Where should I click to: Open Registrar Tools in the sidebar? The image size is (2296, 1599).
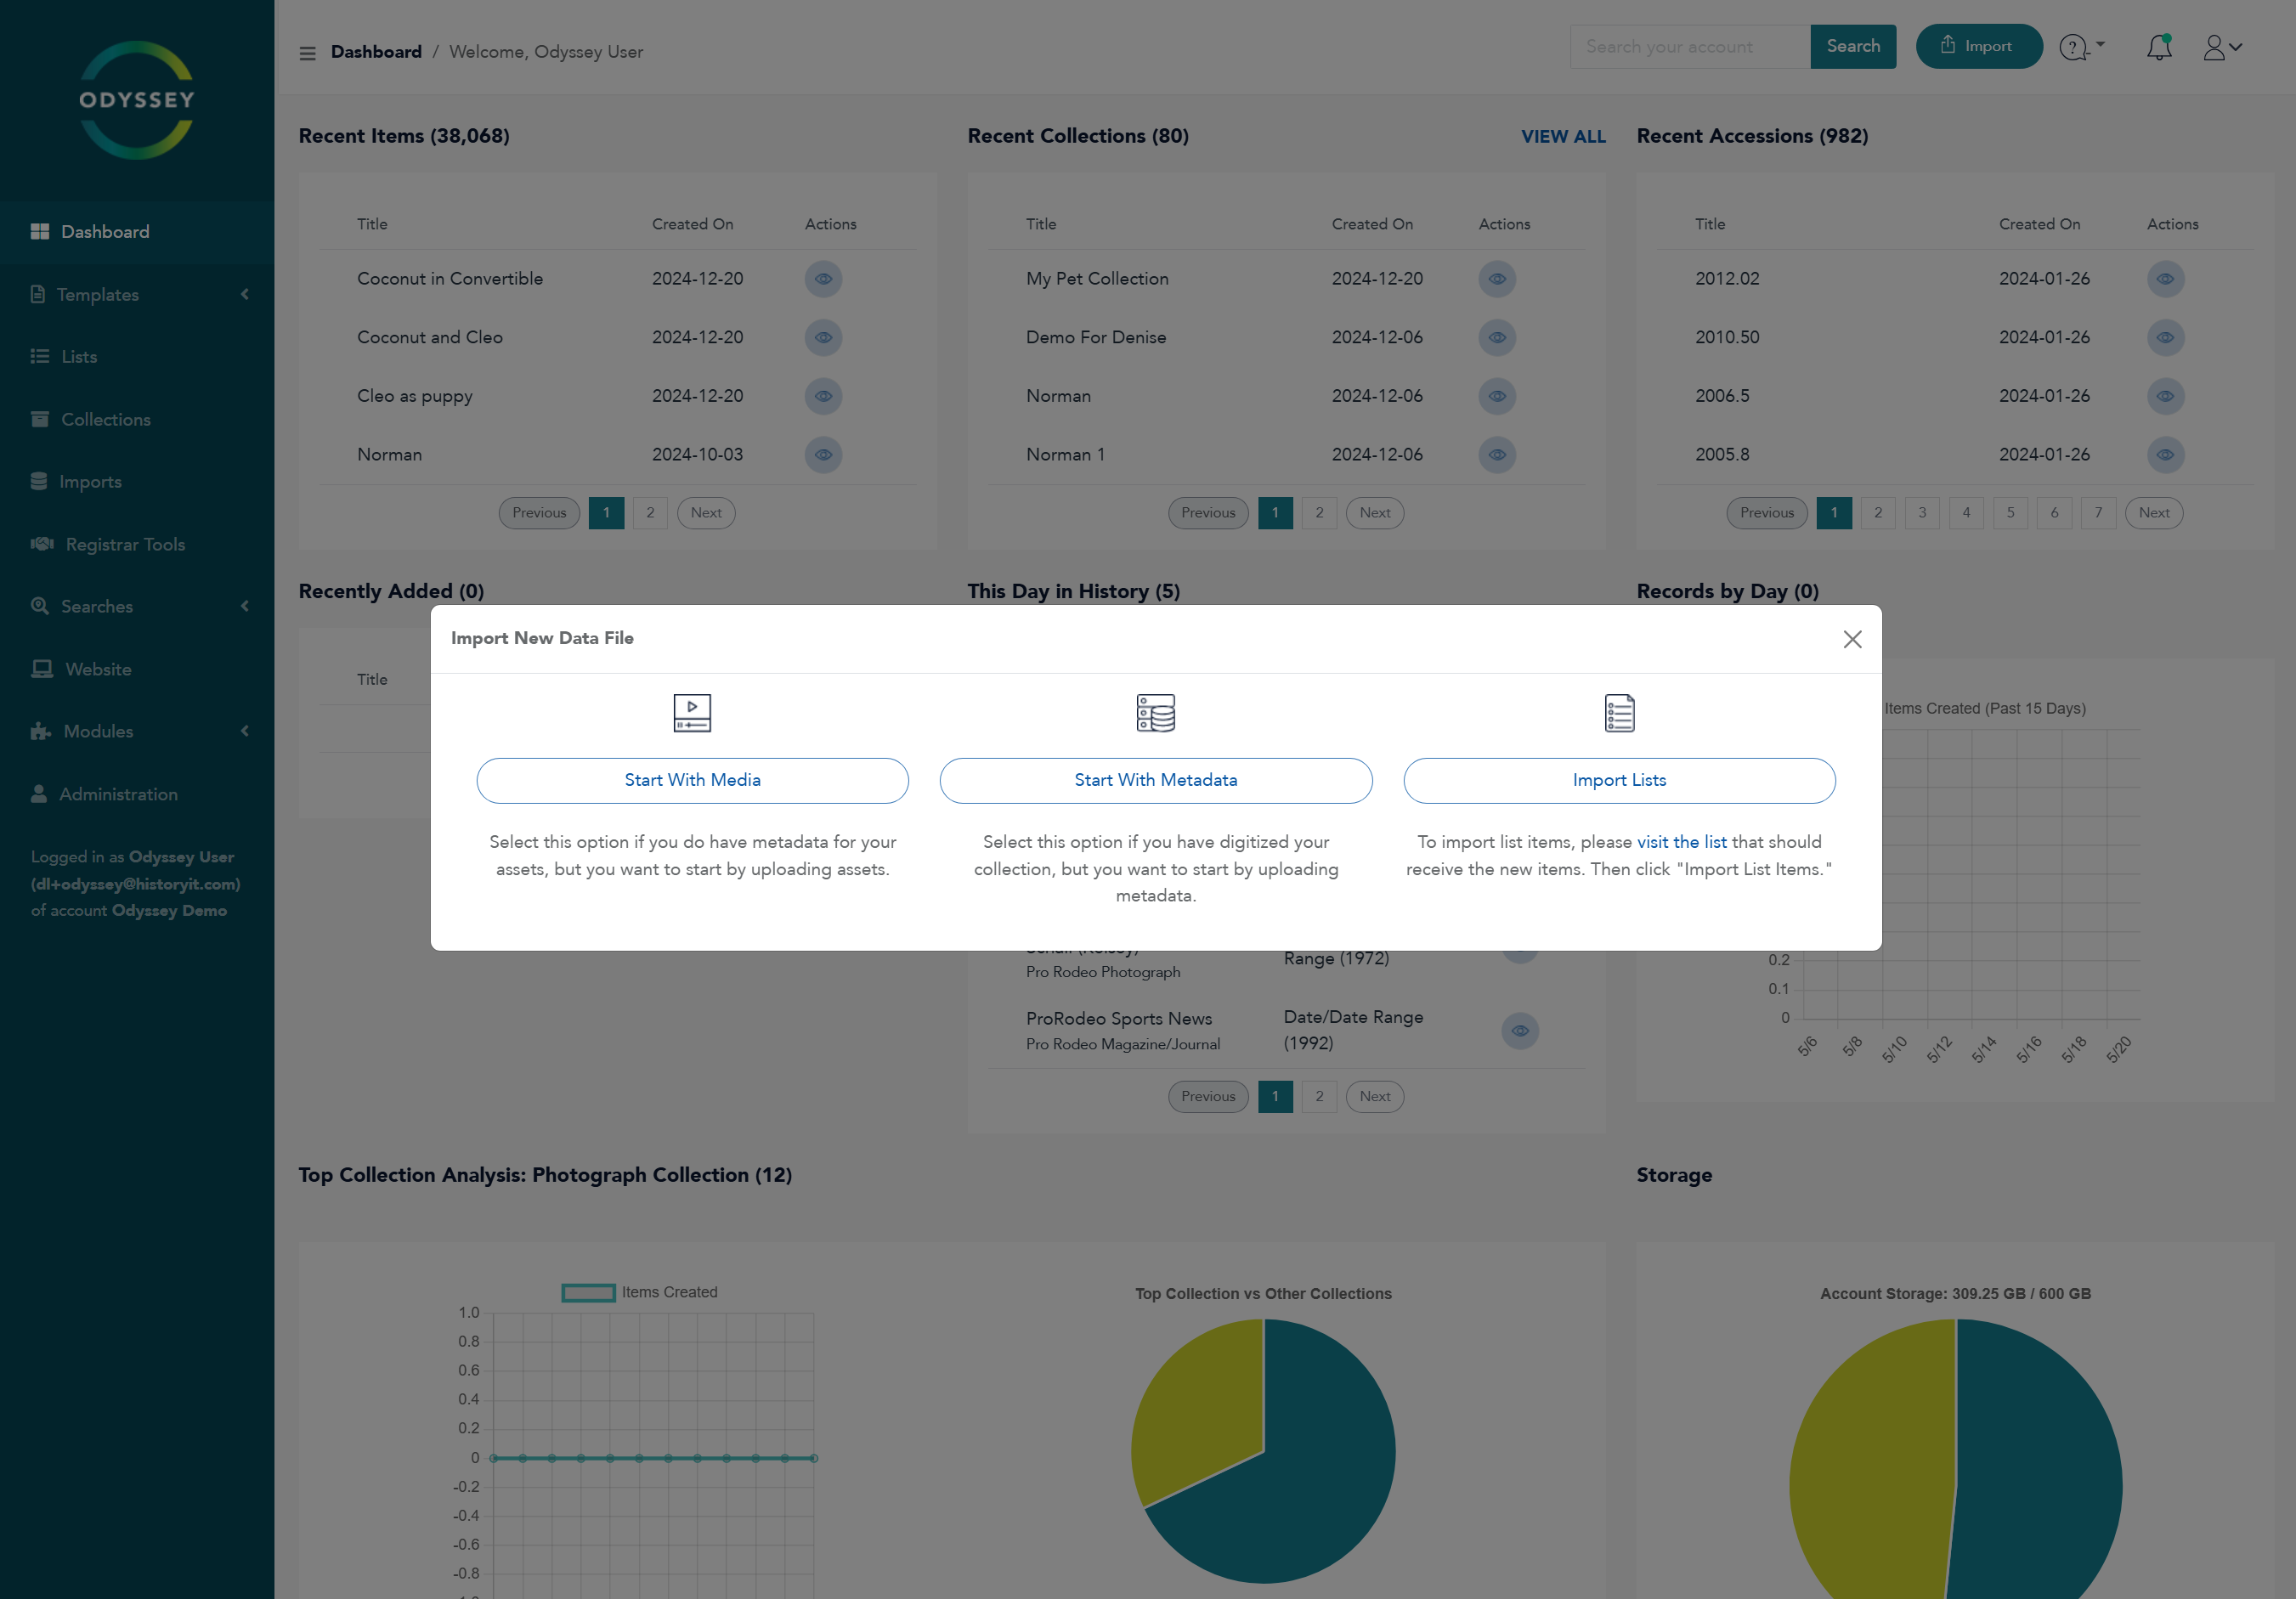point(125,544)
